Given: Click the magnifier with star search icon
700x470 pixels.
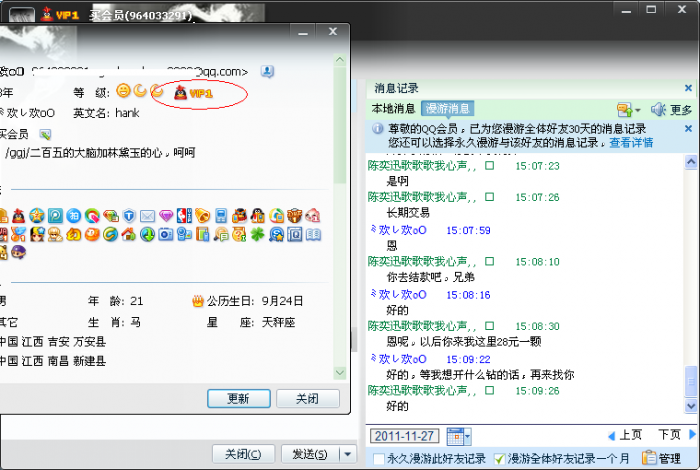Looking at the screenshot, I should click(276, 234).
